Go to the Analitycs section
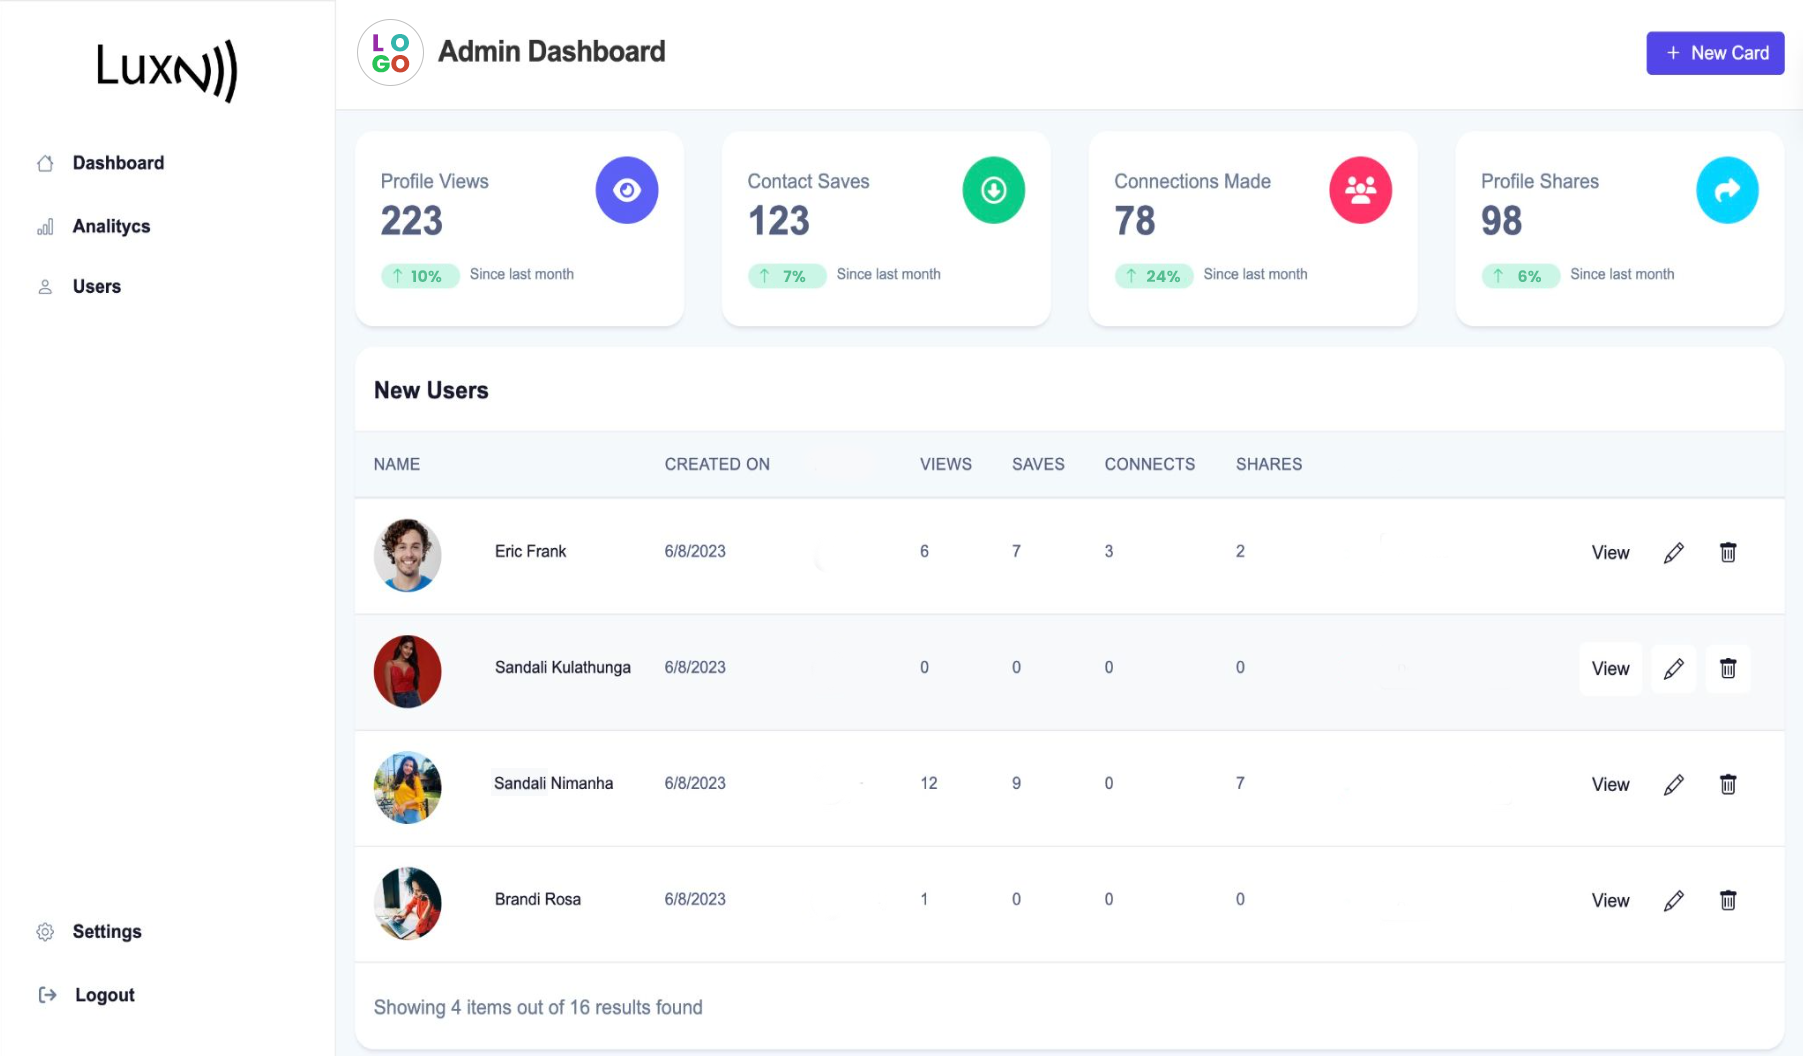The height and width of the screenshot is (1056, 1803). tap(111, 226)
